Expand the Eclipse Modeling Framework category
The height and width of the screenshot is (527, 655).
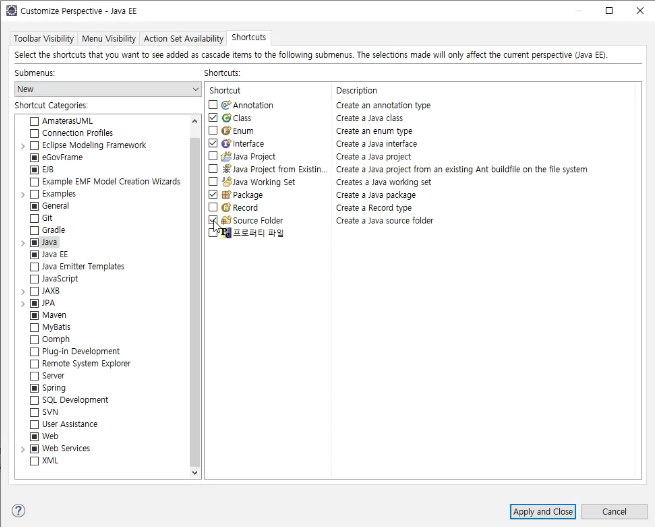(x=23, y=146)
